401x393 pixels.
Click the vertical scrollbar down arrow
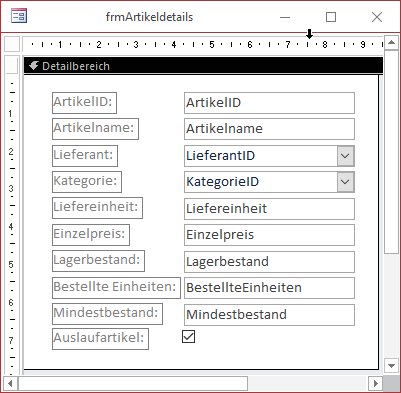(x=391, y=366)
